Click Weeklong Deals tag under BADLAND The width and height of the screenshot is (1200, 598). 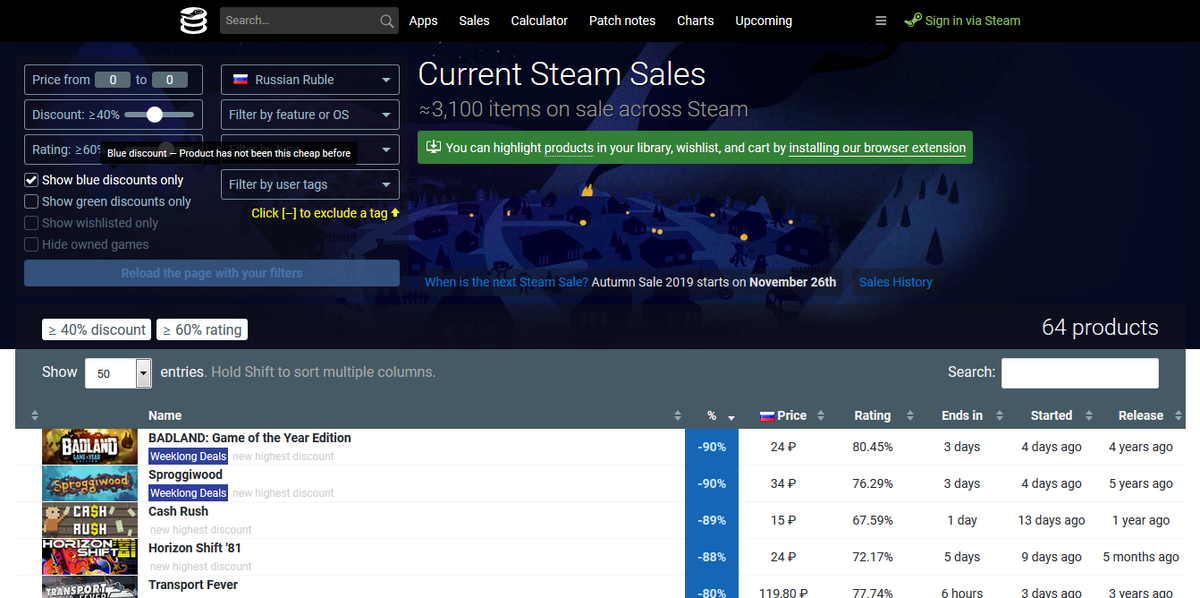pyautogui.click(x=188, y=456)
